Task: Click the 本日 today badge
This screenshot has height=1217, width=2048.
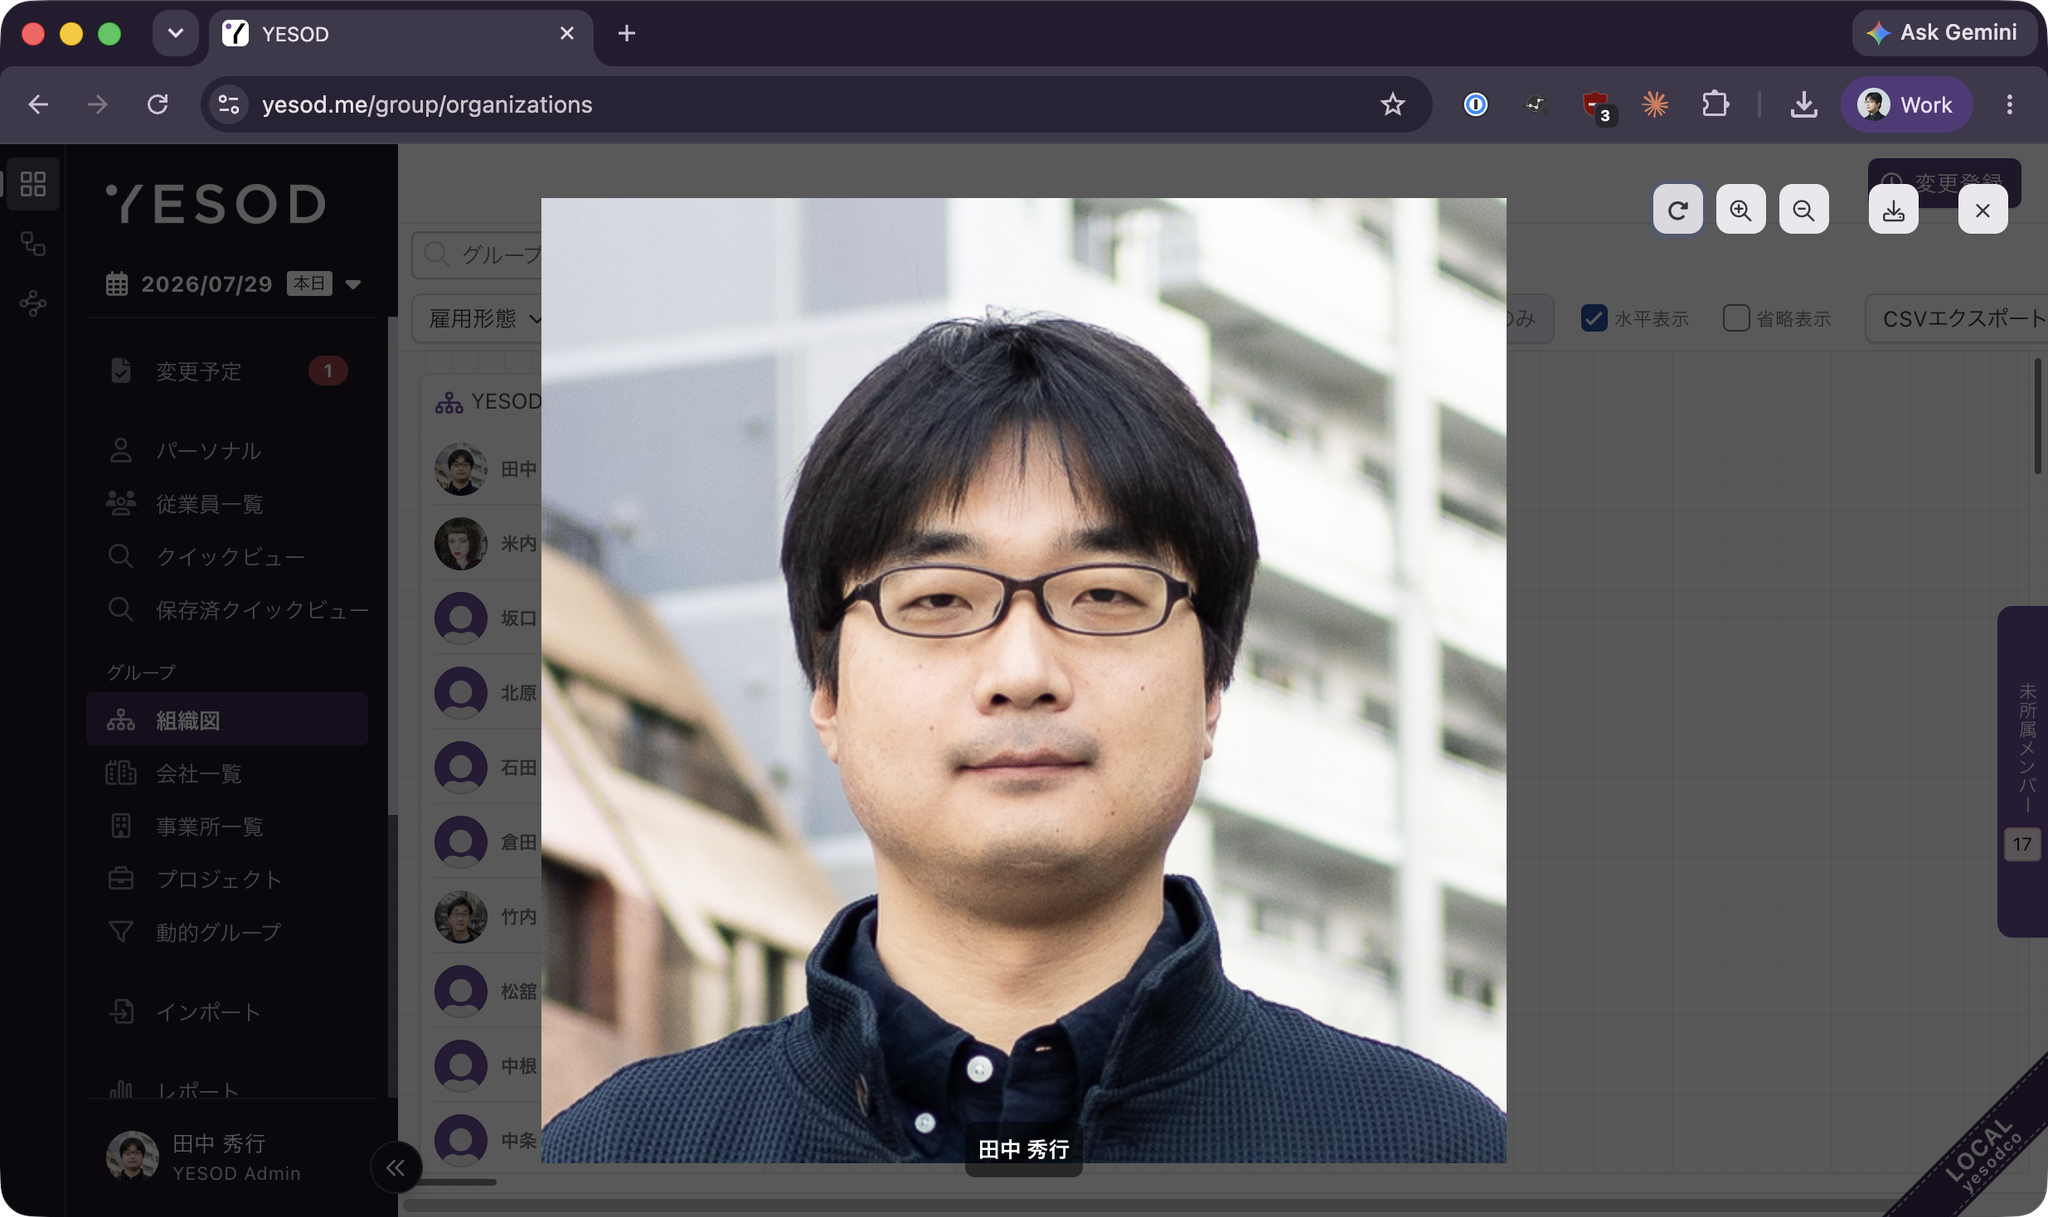Action: coord(309,284)
